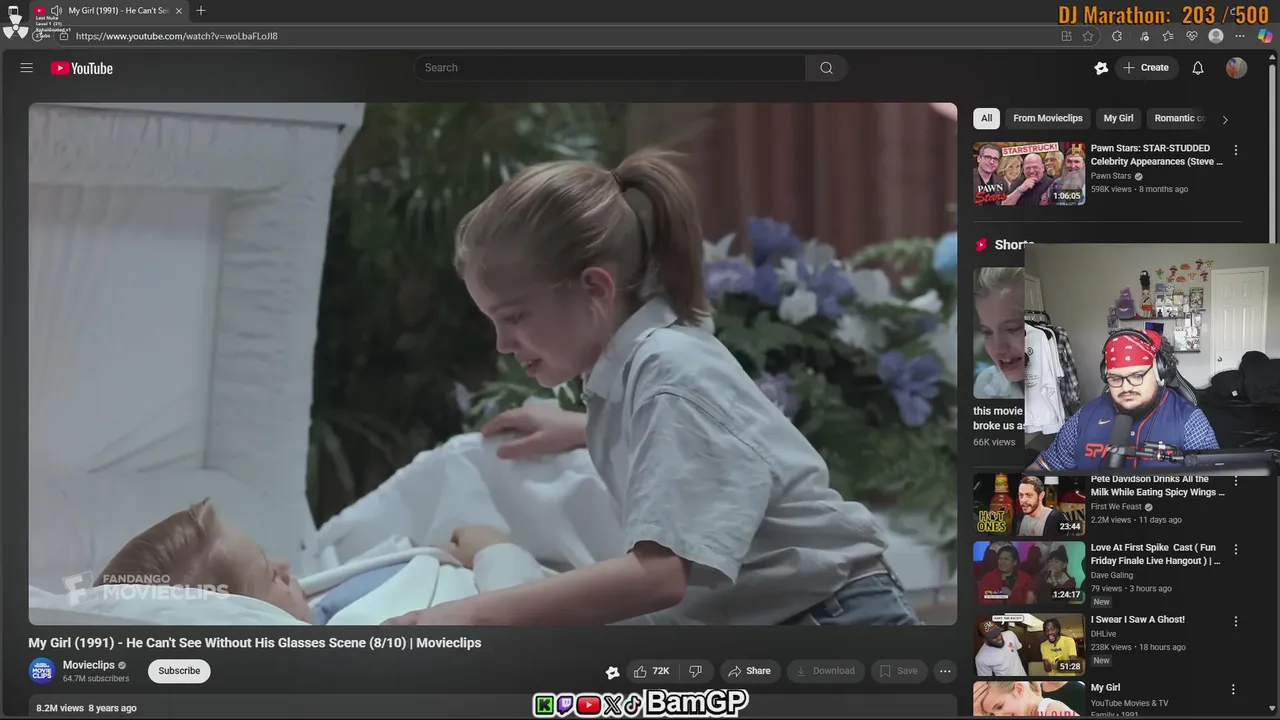Run the search with the magnifier button
The width and height of the screenshot is (1280, 720).
coord(826,68)
